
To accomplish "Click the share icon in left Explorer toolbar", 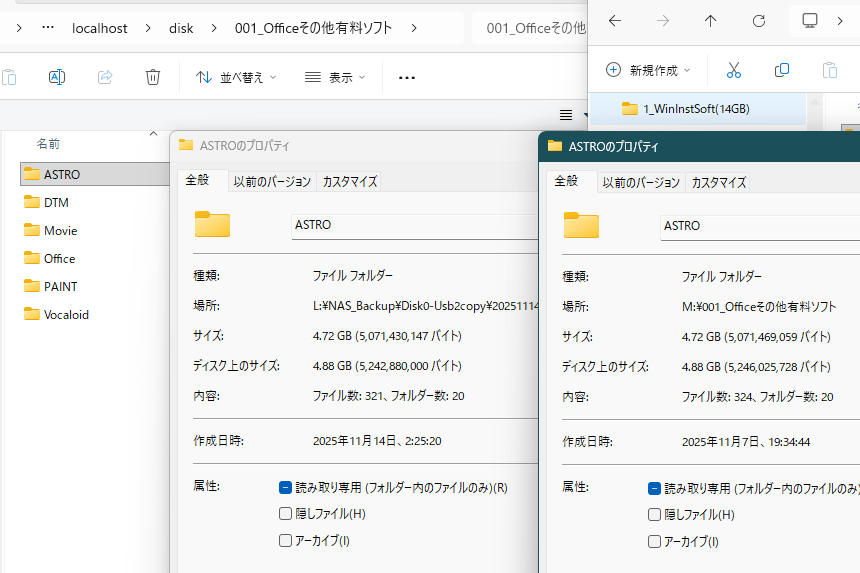I will tap(105, 77).
